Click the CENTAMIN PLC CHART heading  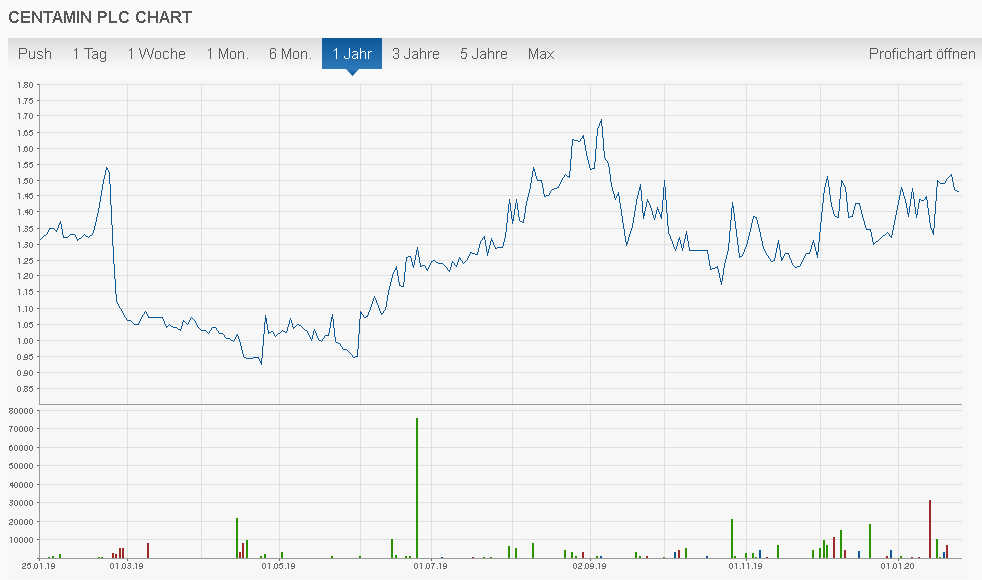click(100, 17)
